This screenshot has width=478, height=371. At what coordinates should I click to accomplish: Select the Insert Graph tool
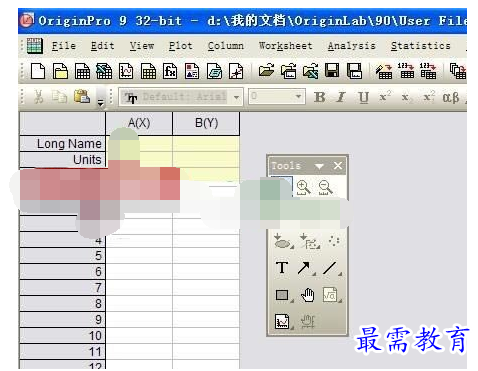pyautogui.click(x=284, y=322)
